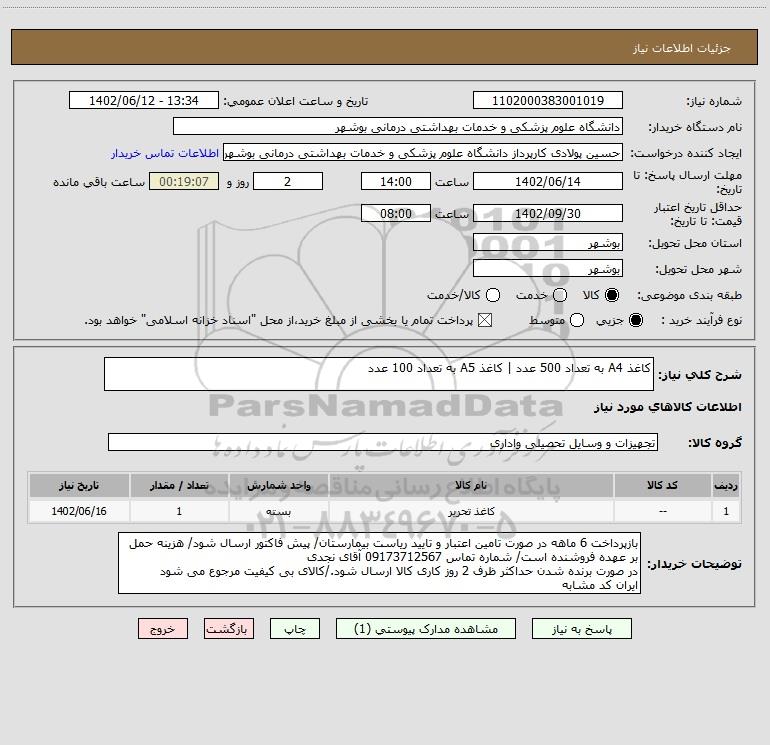This screenshot has width=770, height=745.
Task: Choose the جزیی purchase process option
Action: [635, 320]
